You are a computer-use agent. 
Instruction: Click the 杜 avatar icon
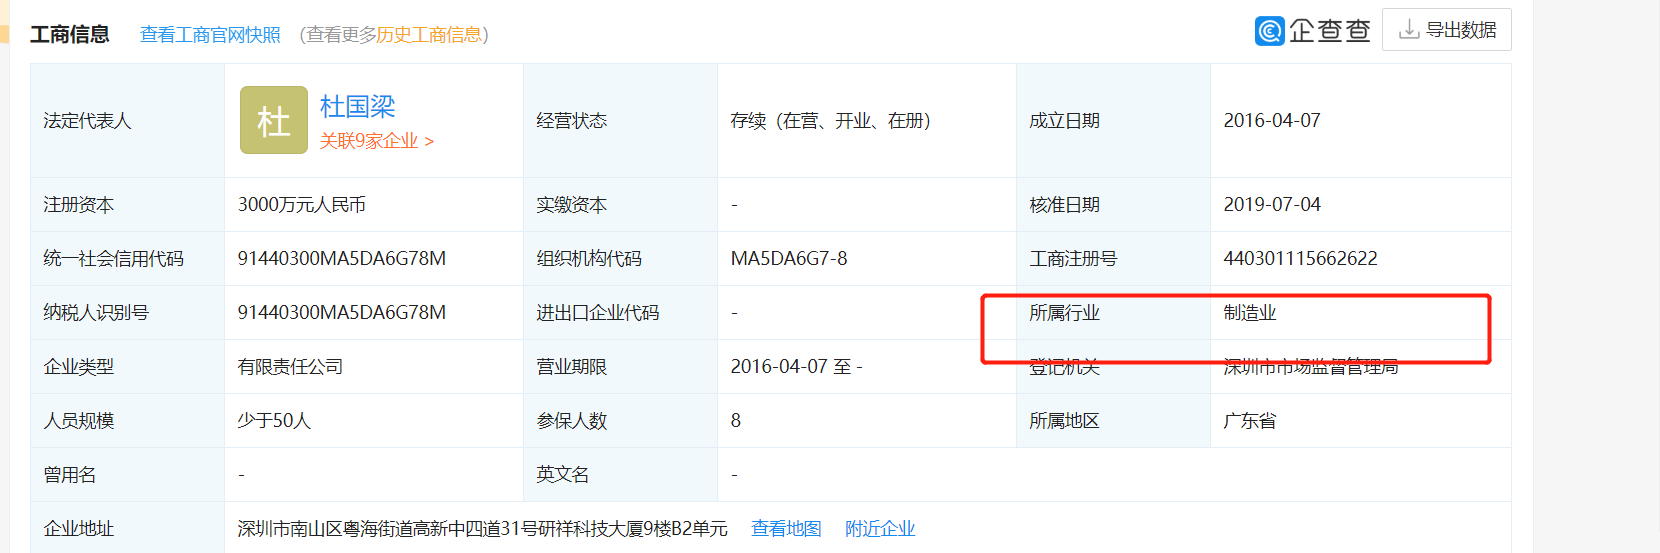tap(274, 120)
